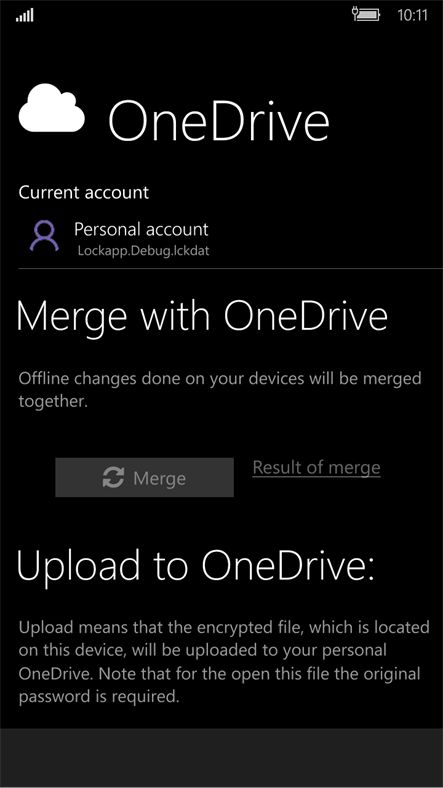This screenshot has height=788, width=443.
Task: Tap the Lockapp.Debug.lckdat file name
Action: click(x=143, y=250)
